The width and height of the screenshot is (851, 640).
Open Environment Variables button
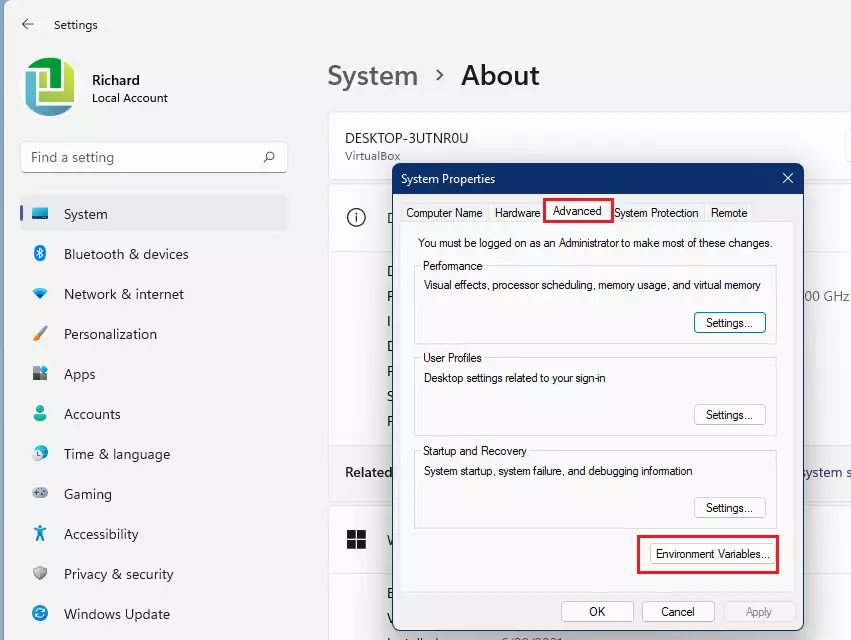pyautogui.click(x=713, y=554)
